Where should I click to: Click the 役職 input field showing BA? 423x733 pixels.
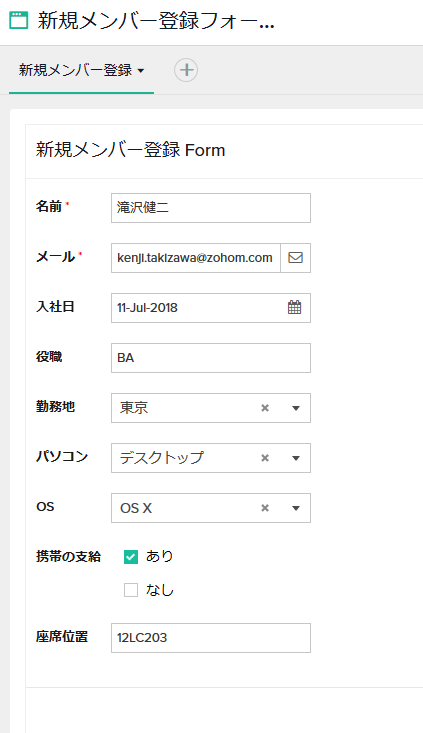coord(211,358)
